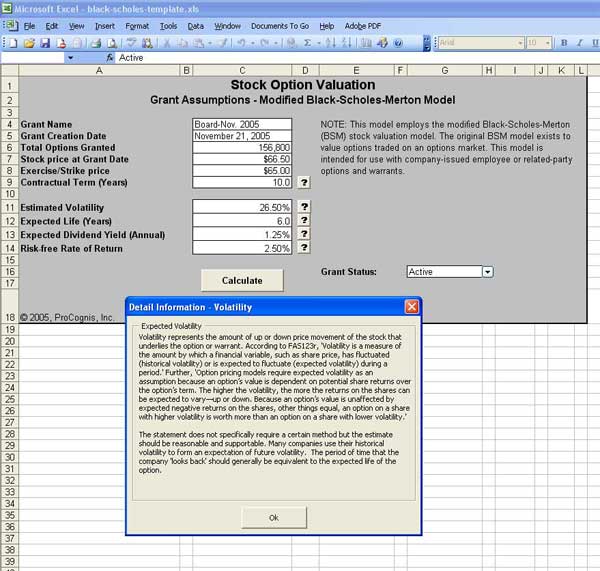The image size is (600, 571).
Task: Click the Copy icon in the toolbar
Action: (x=183, y=43)
